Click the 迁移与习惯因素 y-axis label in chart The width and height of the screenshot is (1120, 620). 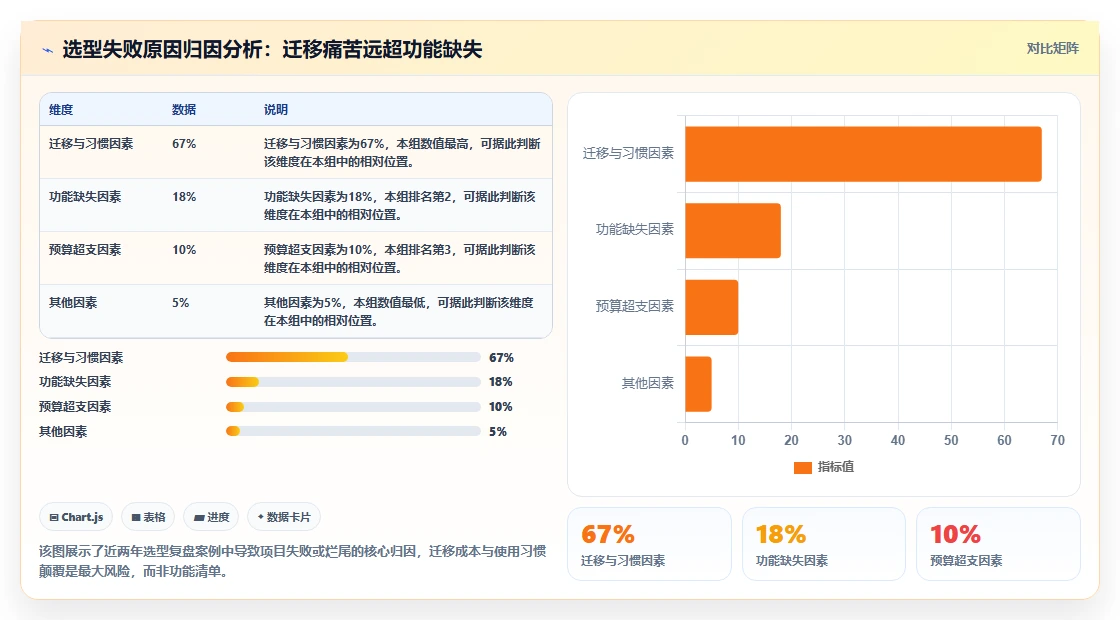(628, 153)
